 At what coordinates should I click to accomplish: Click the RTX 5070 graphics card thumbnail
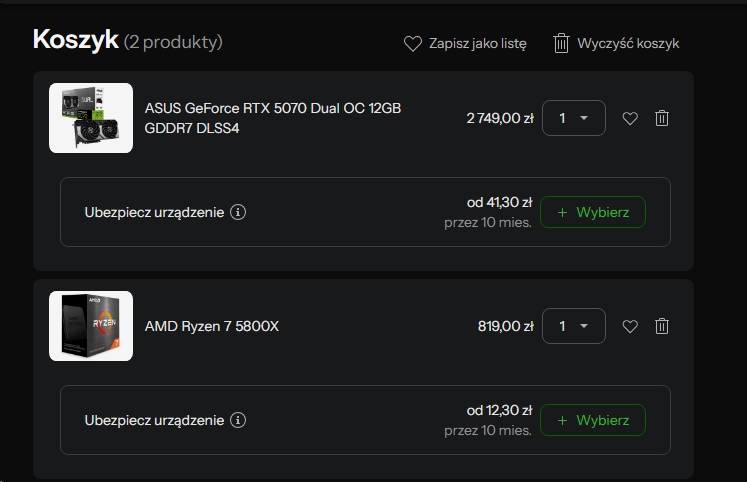[91, 118]
